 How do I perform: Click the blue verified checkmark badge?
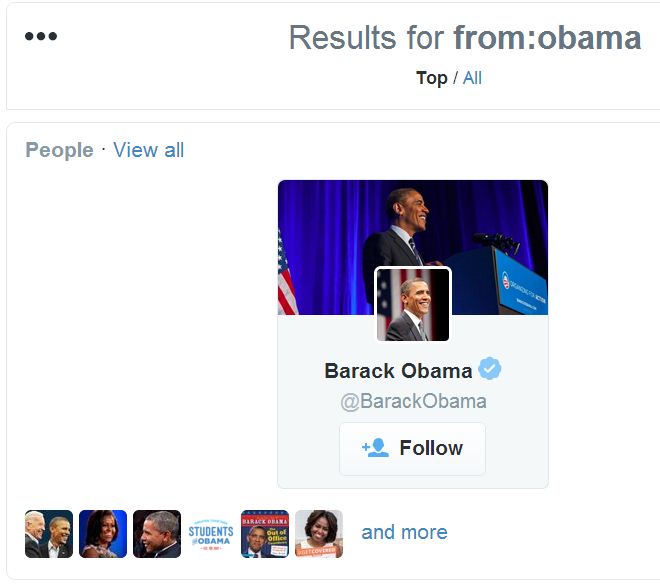(x=489, y=370)
